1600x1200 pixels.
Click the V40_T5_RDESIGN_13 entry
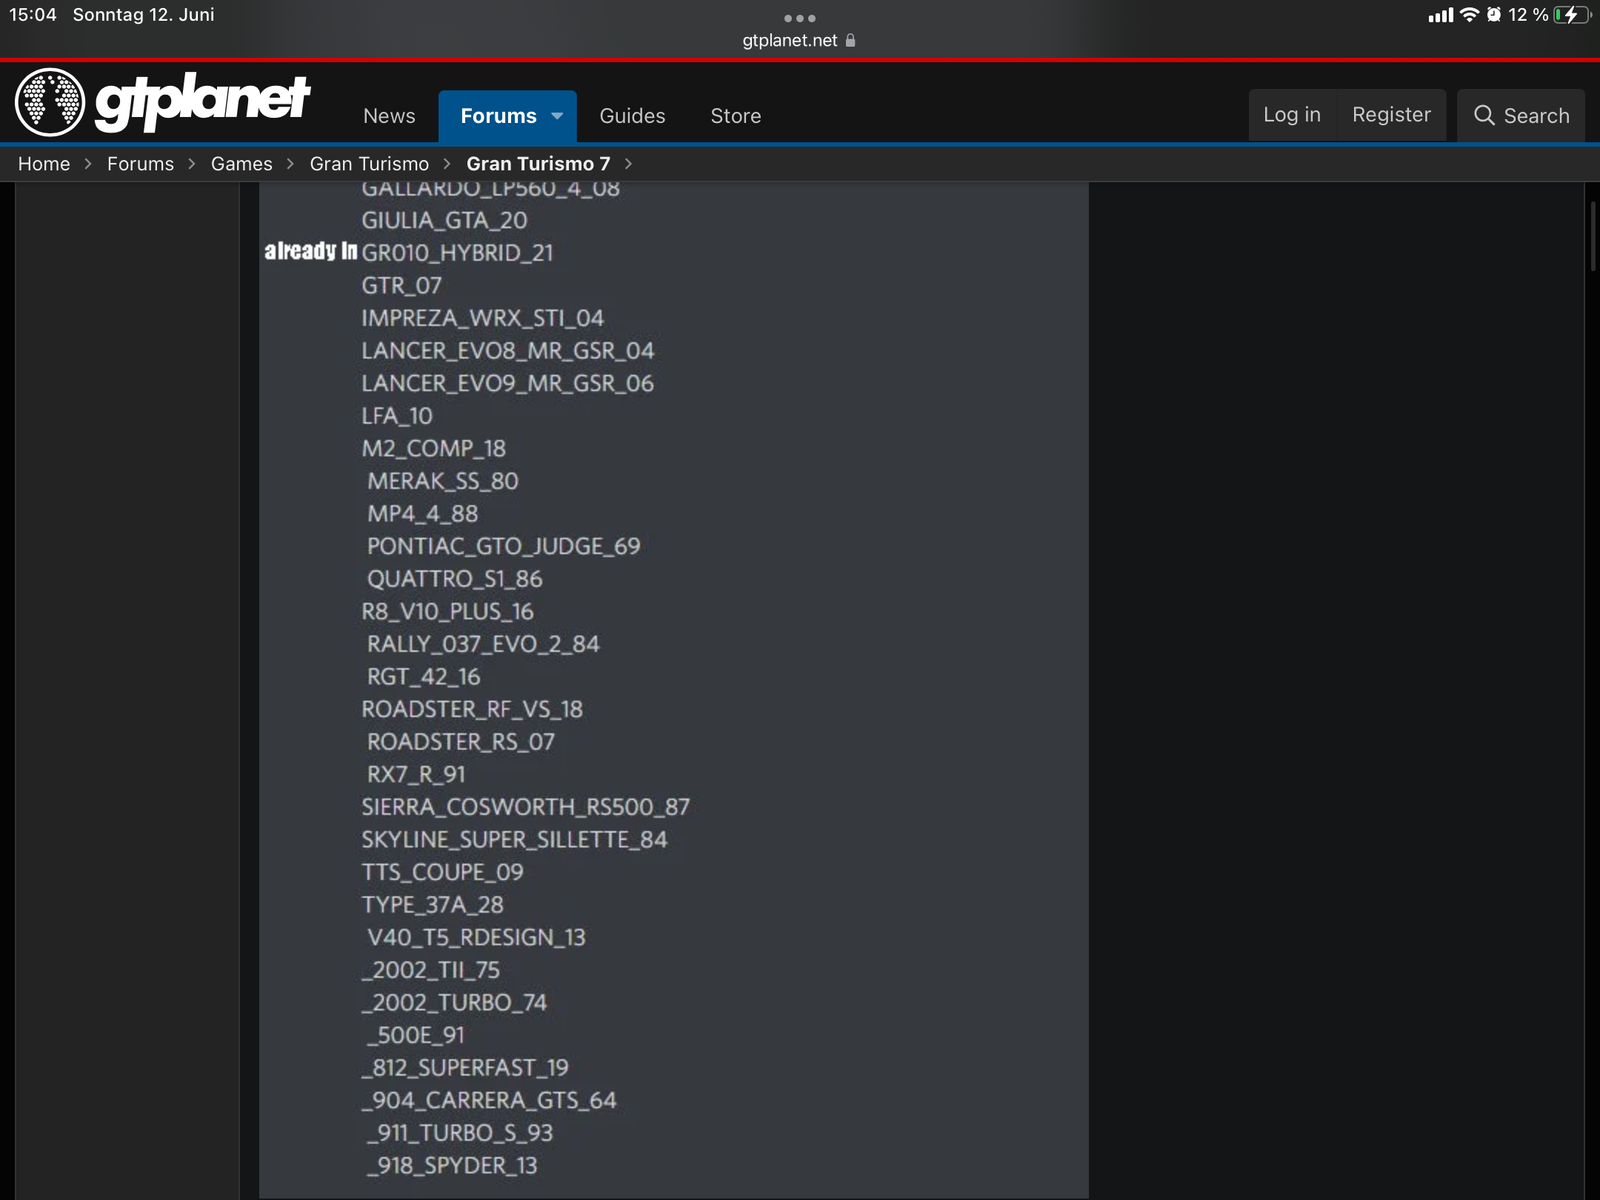click(476, 938)
